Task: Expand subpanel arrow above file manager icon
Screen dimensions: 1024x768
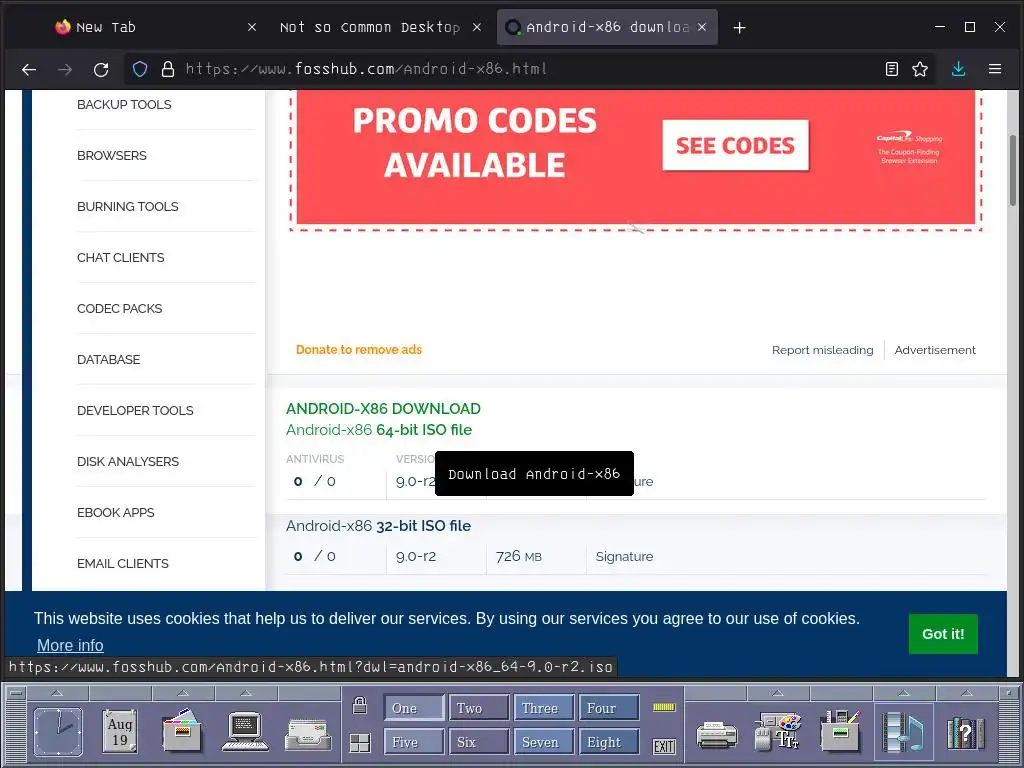Action: [183, 692]
